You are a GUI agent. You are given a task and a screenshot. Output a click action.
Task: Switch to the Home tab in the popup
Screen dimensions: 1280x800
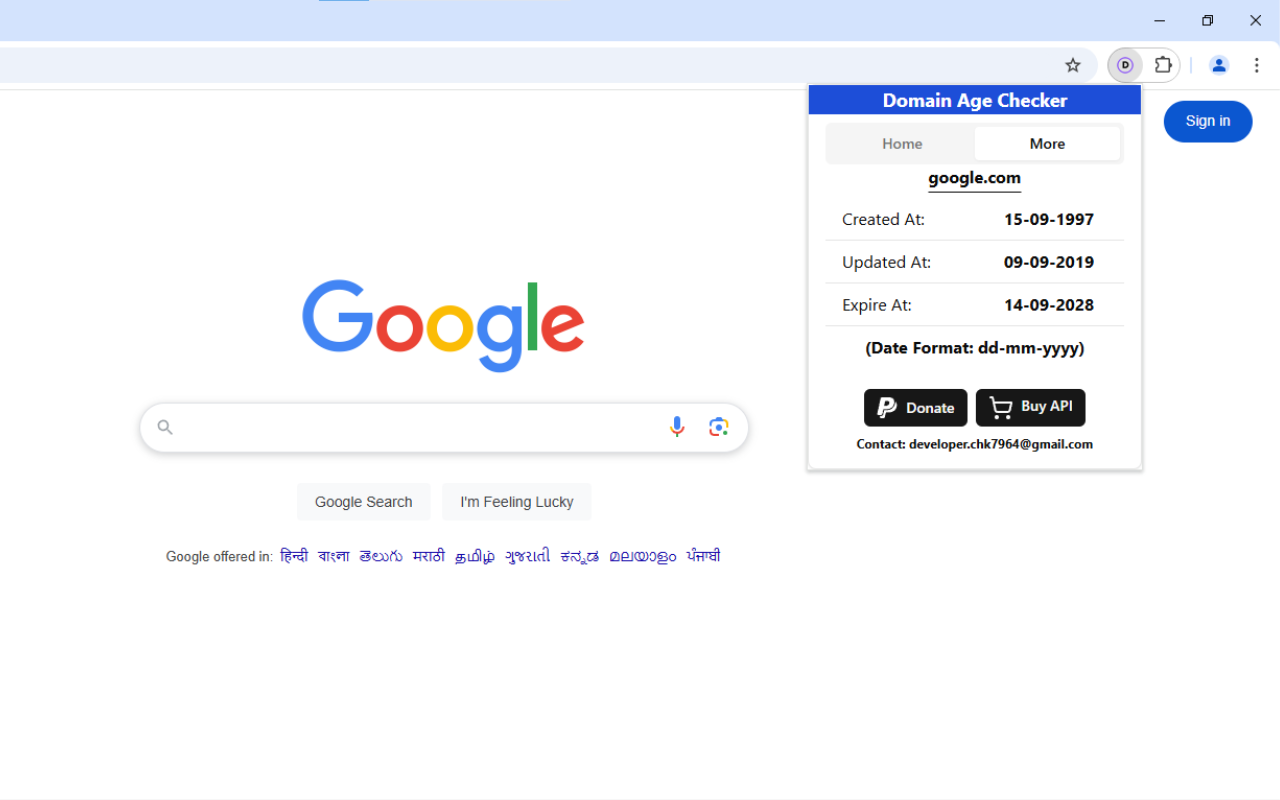tap(901, 143)
